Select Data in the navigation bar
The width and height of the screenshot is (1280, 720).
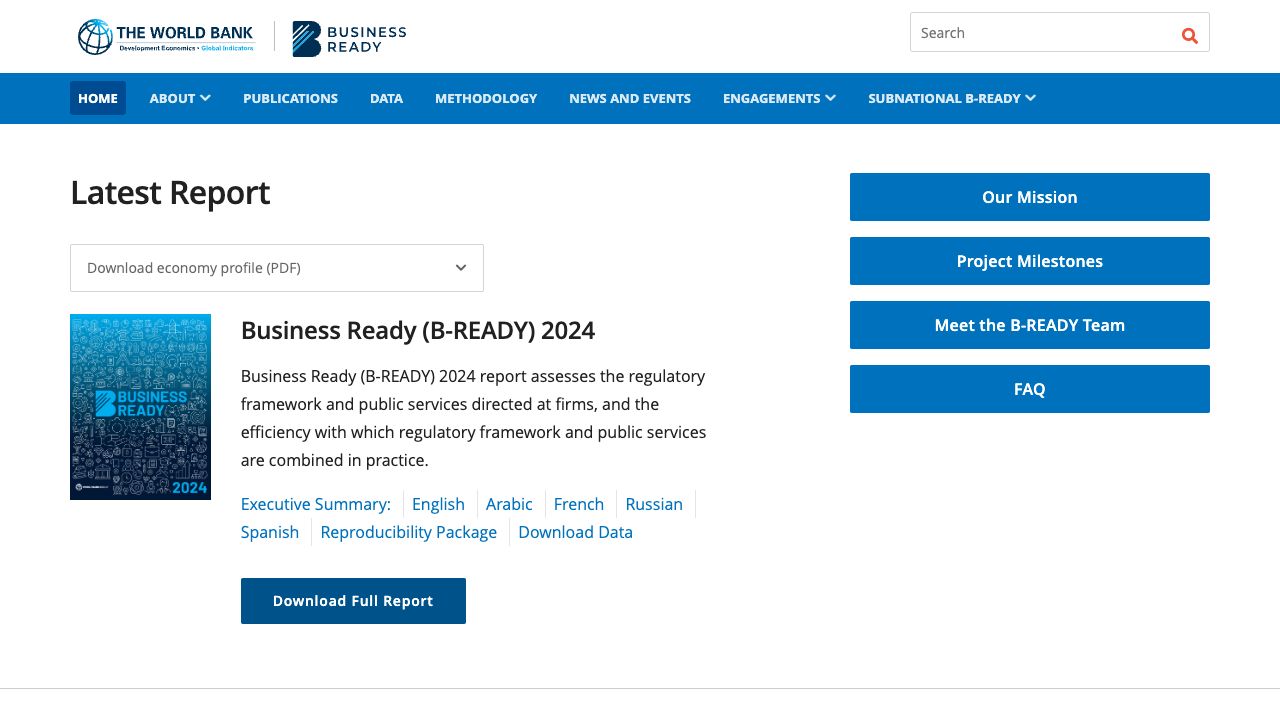click(386, 98)
